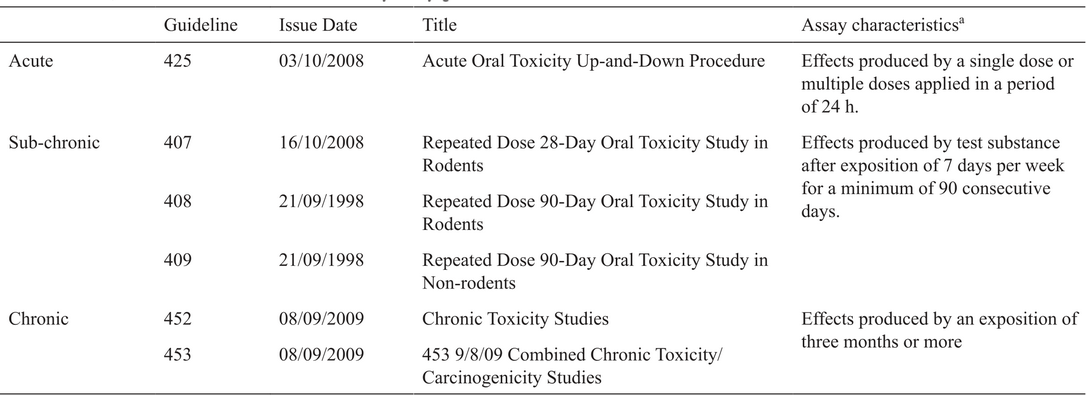Click the Chronic Toxicity Studies title
The height and width of the screenshot is (396, 1086).
pos(515,319)
